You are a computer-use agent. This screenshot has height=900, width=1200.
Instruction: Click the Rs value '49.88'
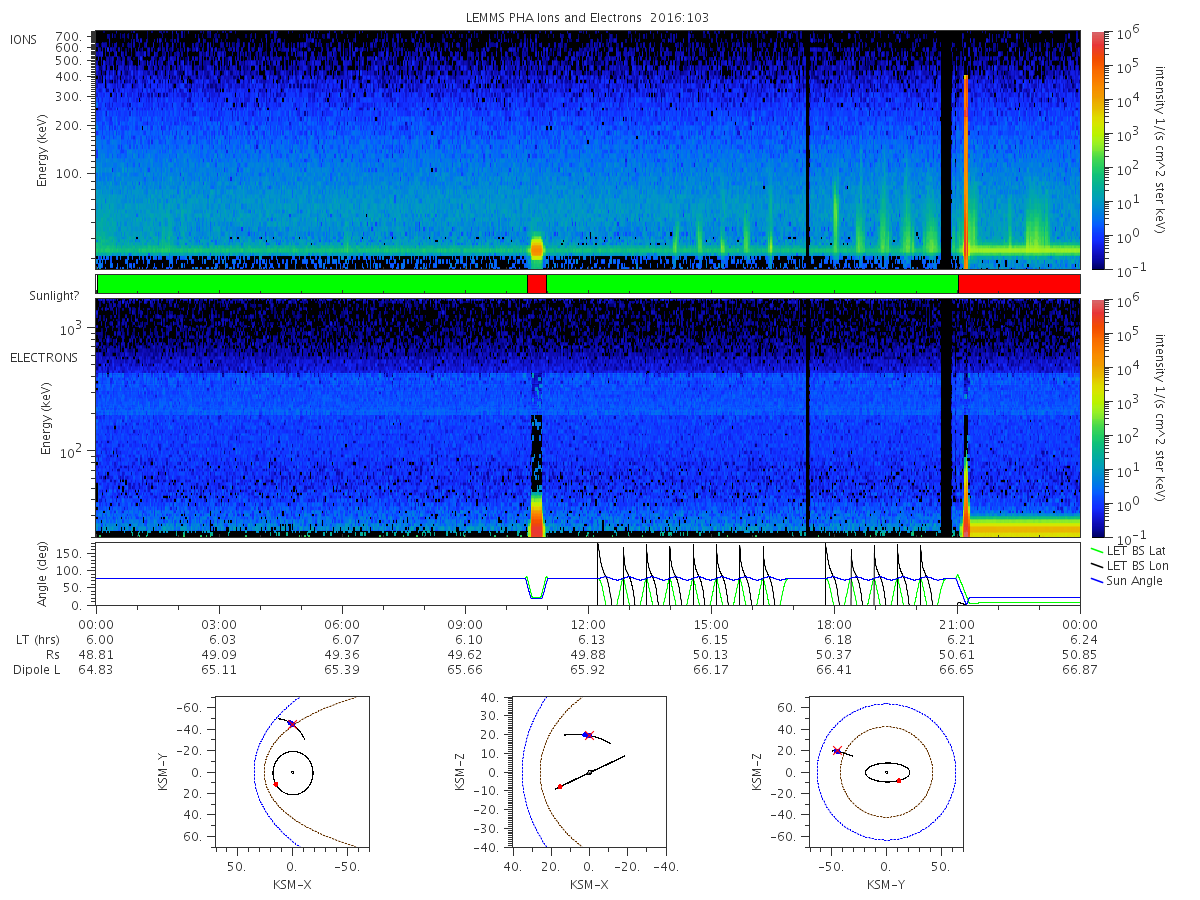pyautogui.click(x=588, y=654)
